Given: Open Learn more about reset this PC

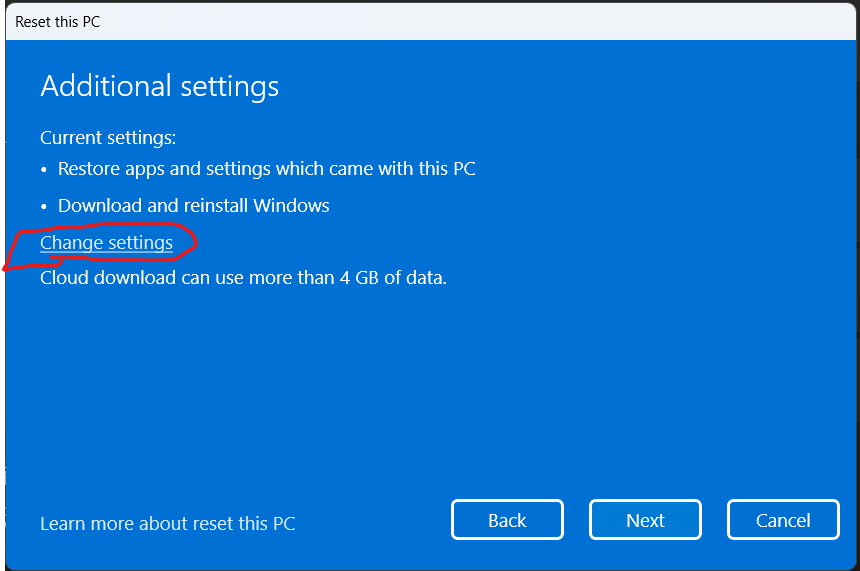Looking at the screenshot, I should [167, 523].
